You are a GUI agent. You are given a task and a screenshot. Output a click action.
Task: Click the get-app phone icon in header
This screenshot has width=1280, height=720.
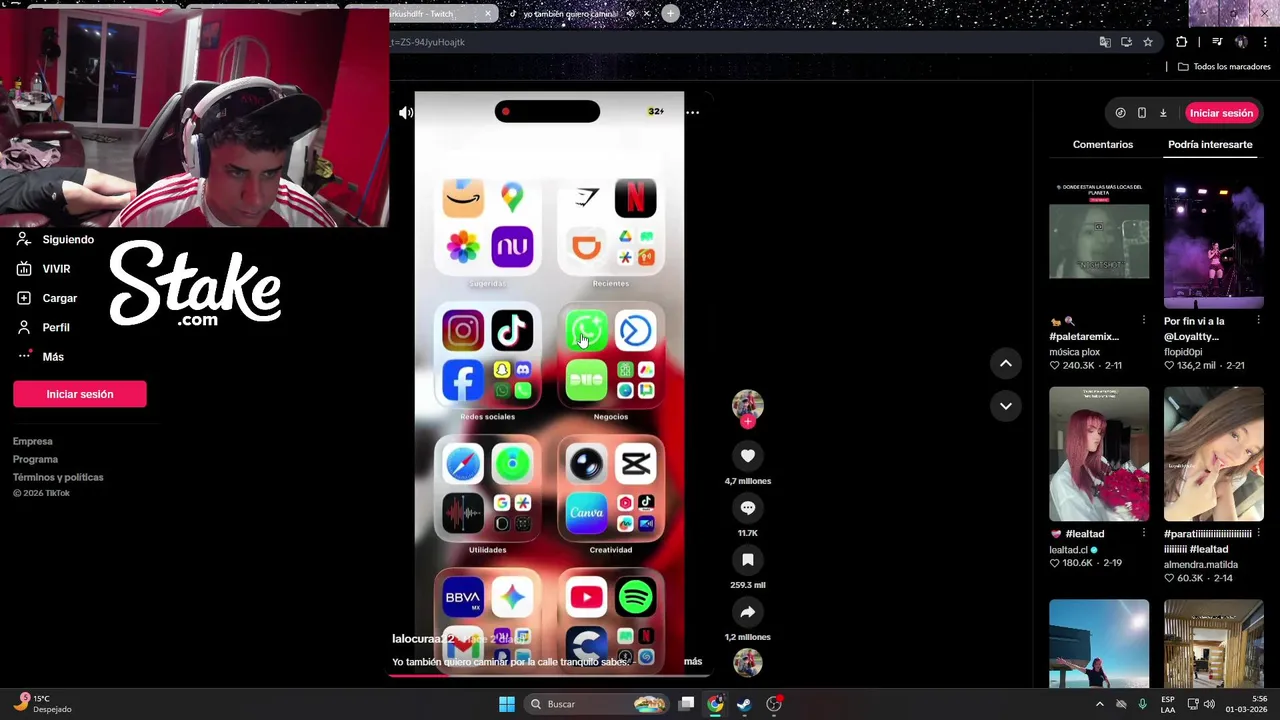pos(1142,113)
